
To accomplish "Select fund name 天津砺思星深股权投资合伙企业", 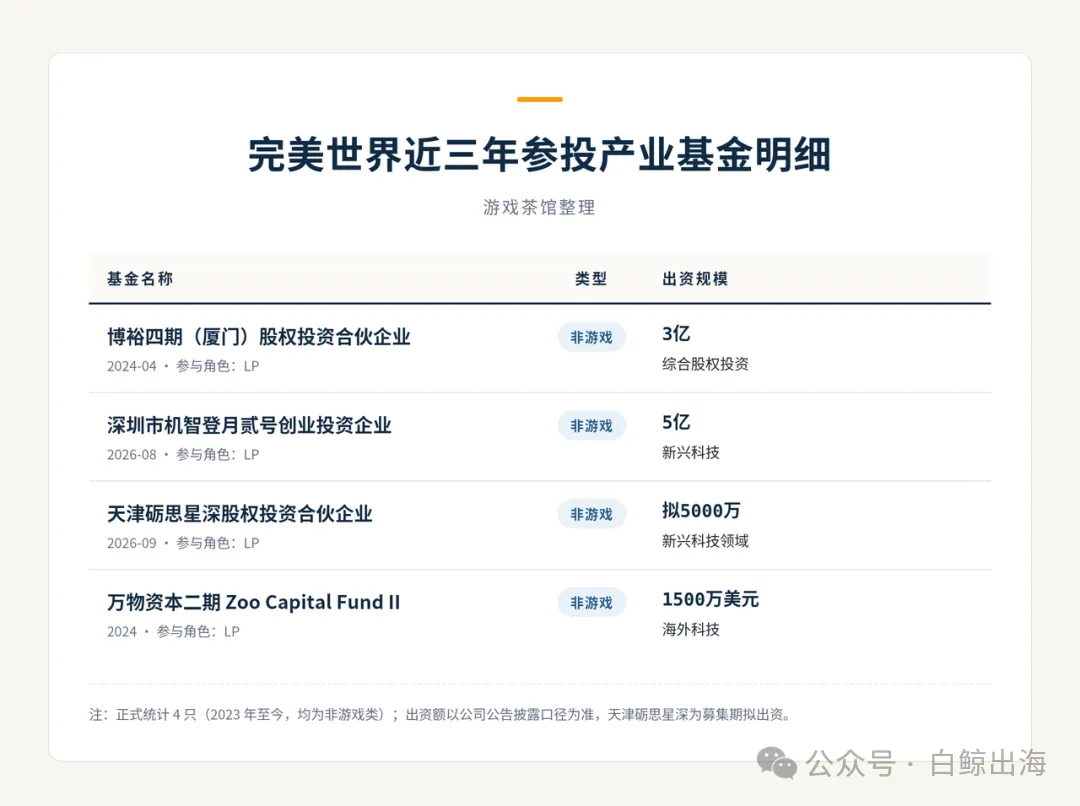I will tap(240, 513).
